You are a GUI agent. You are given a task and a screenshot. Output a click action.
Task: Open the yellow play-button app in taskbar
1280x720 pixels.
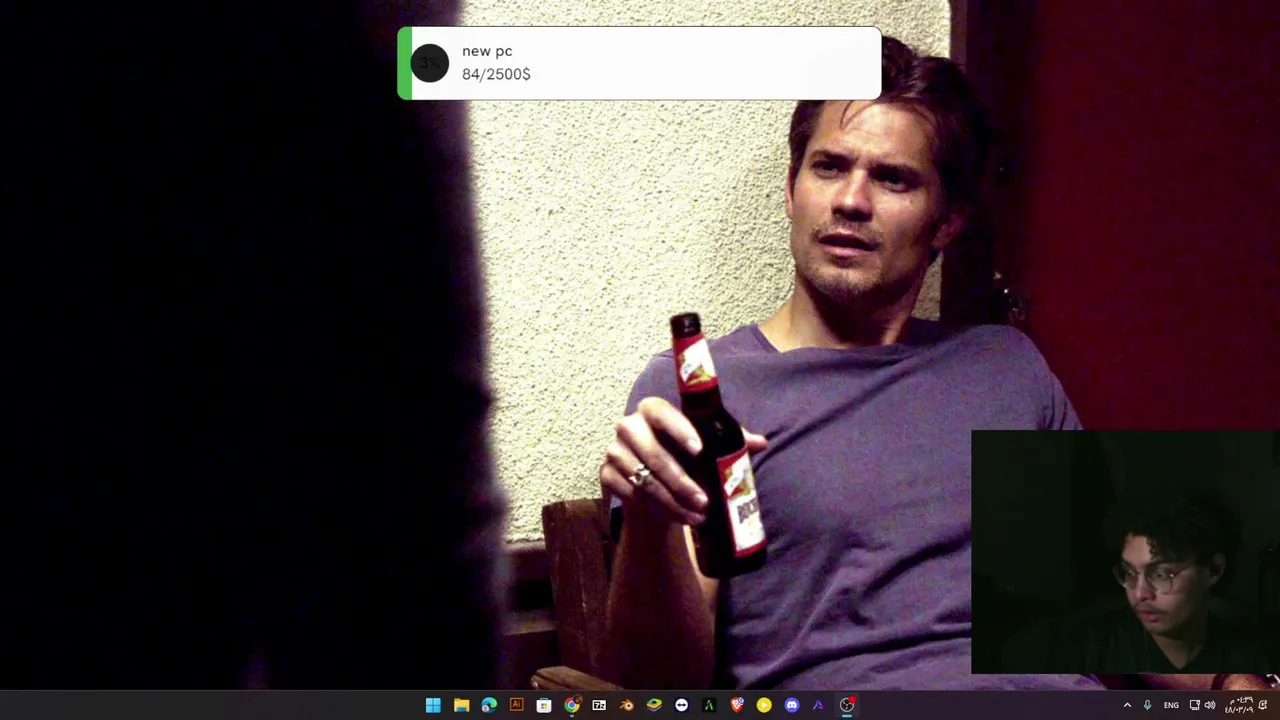point(764,705)
